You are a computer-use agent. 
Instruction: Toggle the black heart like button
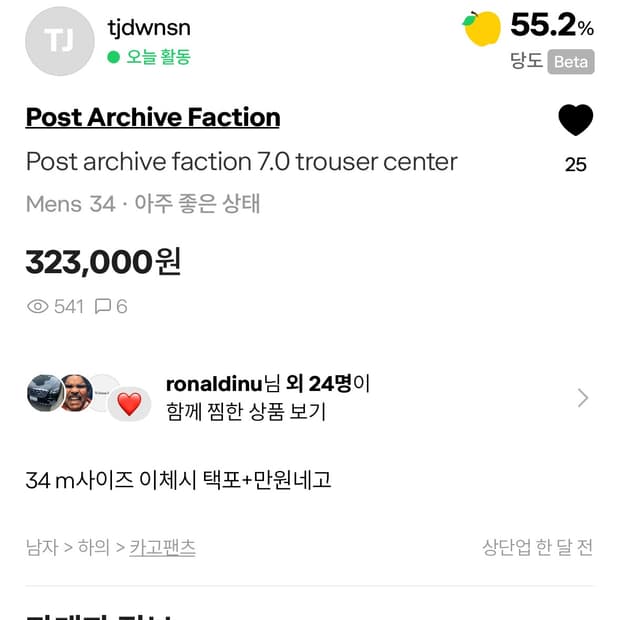coord(575,120)
